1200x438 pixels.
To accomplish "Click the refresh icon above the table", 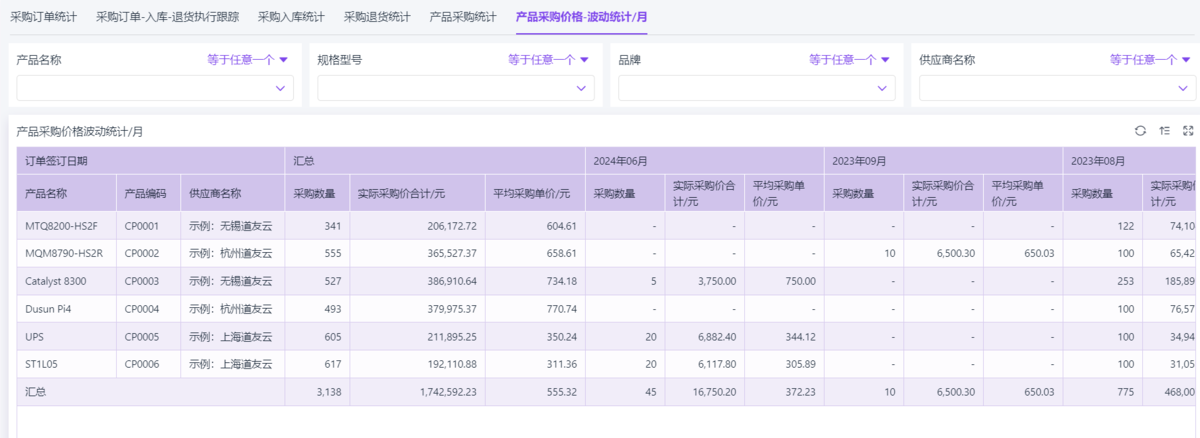I will 1140,131.
